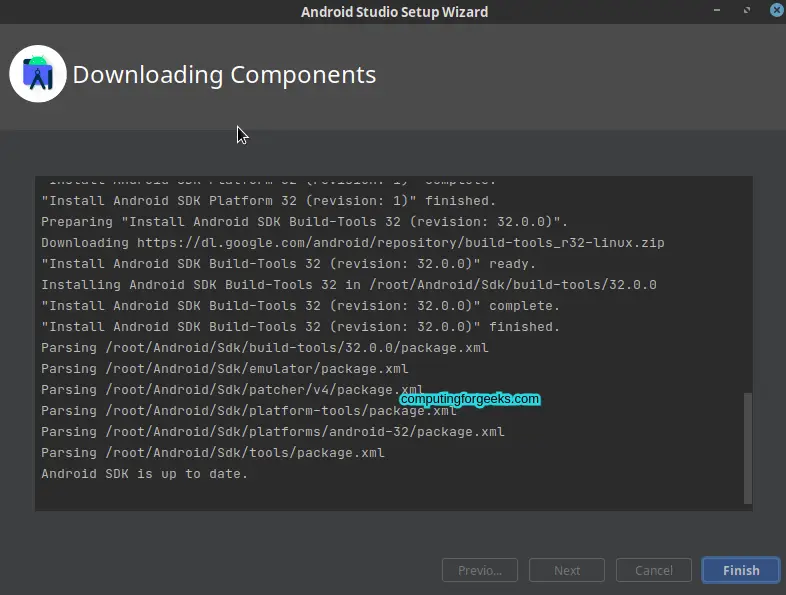
Task: Click the Android Studio logo icon
Action: click(38, 74)
